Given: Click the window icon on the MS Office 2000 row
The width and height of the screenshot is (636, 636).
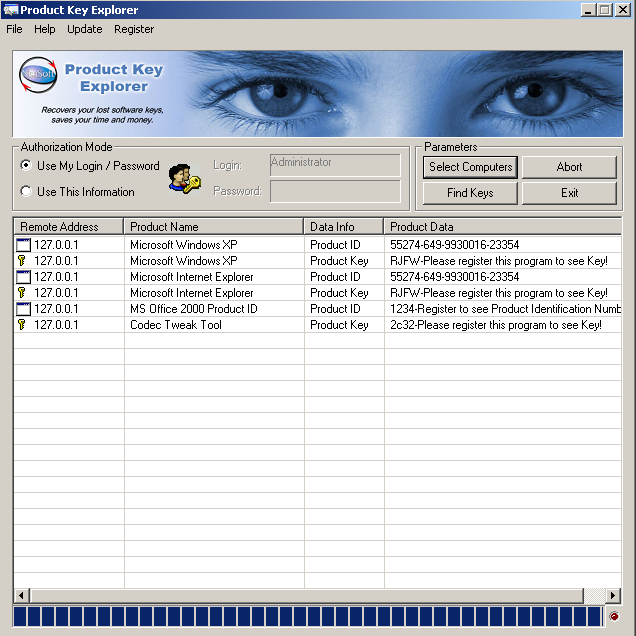Looking at the screenshot, I should 23,309.
